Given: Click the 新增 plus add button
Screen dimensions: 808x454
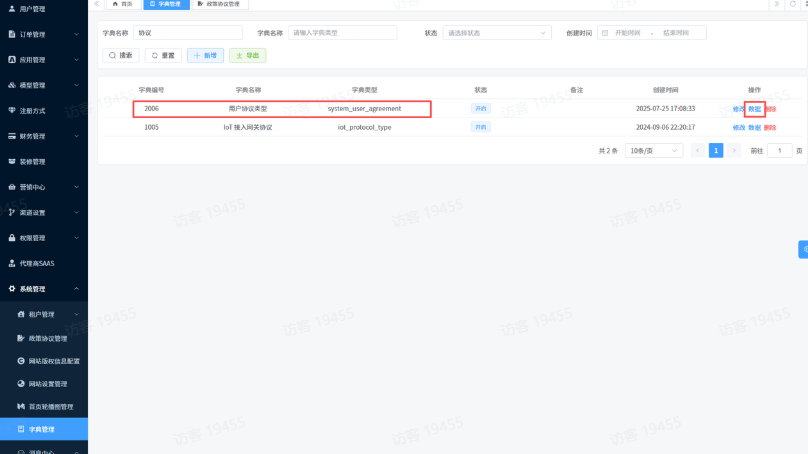Looking at the screenshot, I should click(x=205, y=56).
